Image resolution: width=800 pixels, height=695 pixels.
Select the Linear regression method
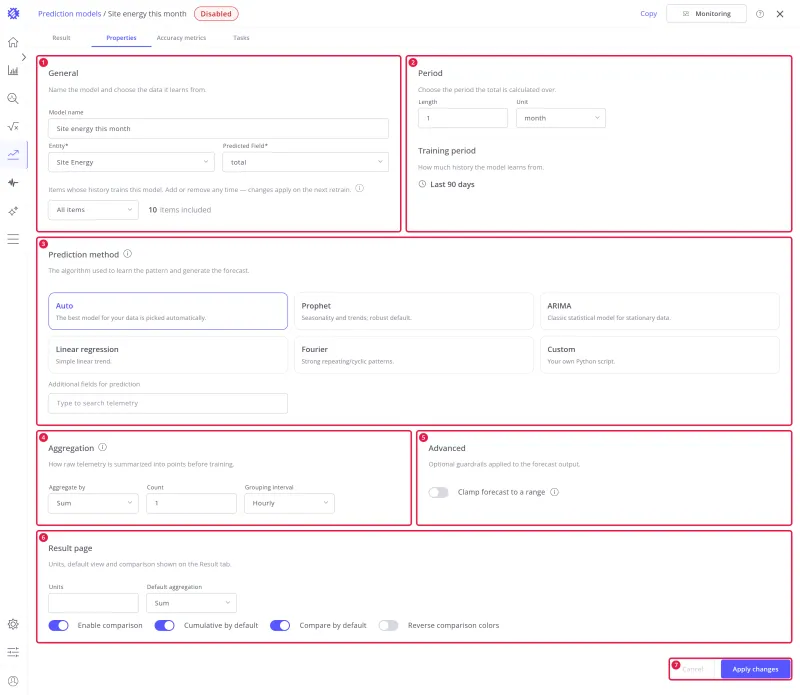[x=168, y=355]
